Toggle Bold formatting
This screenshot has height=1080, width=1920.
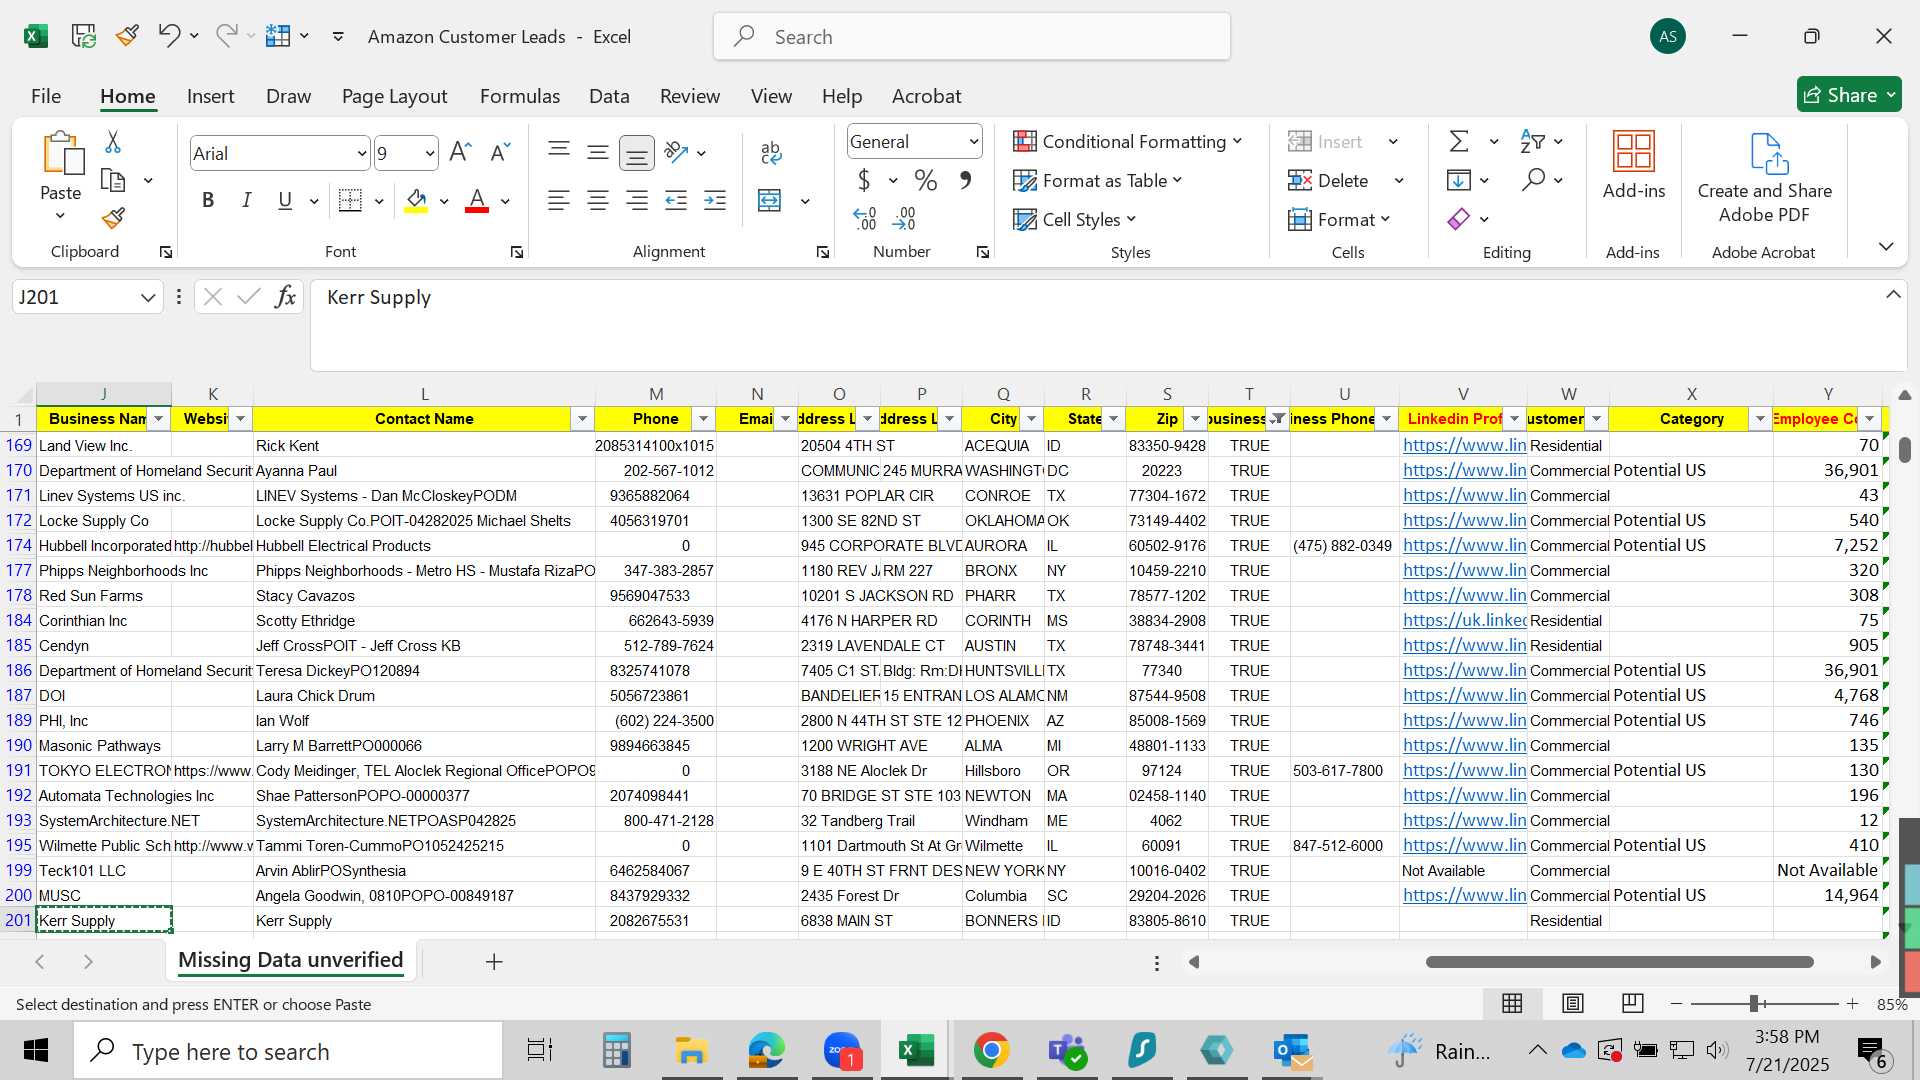point(208,201)
